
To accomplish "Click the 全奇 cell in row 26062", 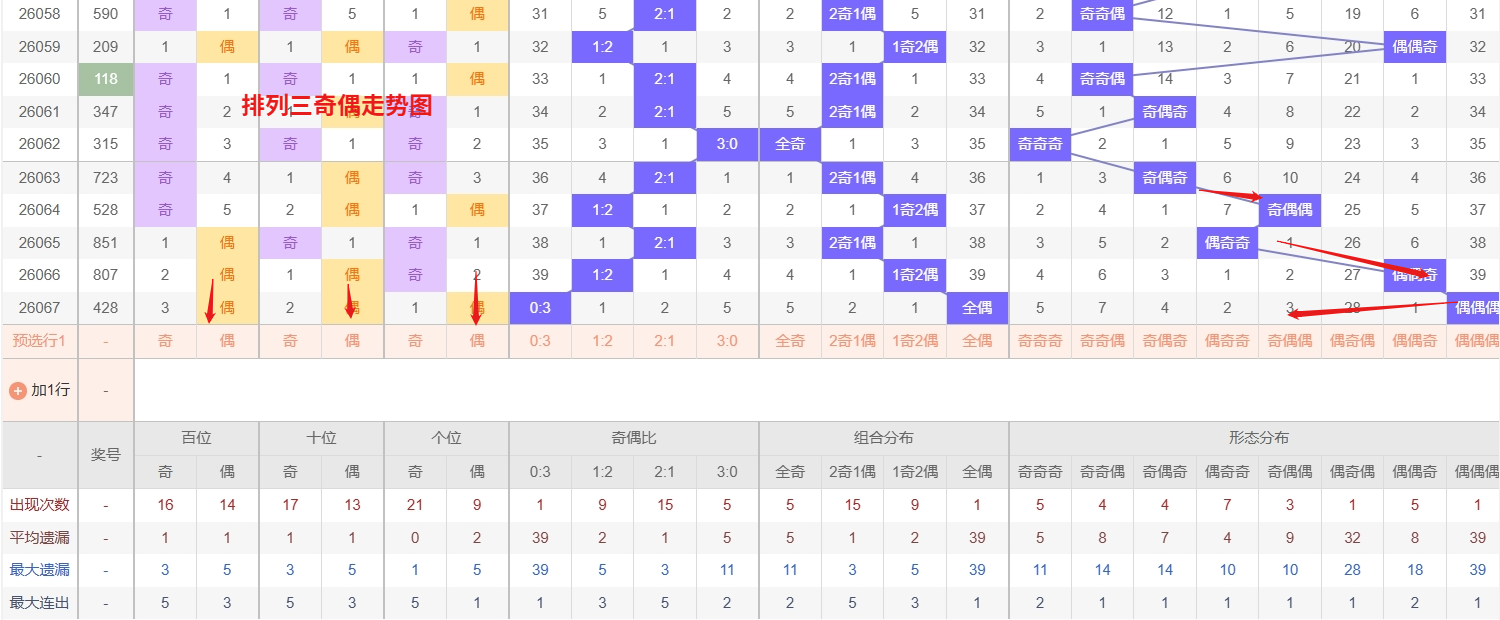I will tap(789, 144).
